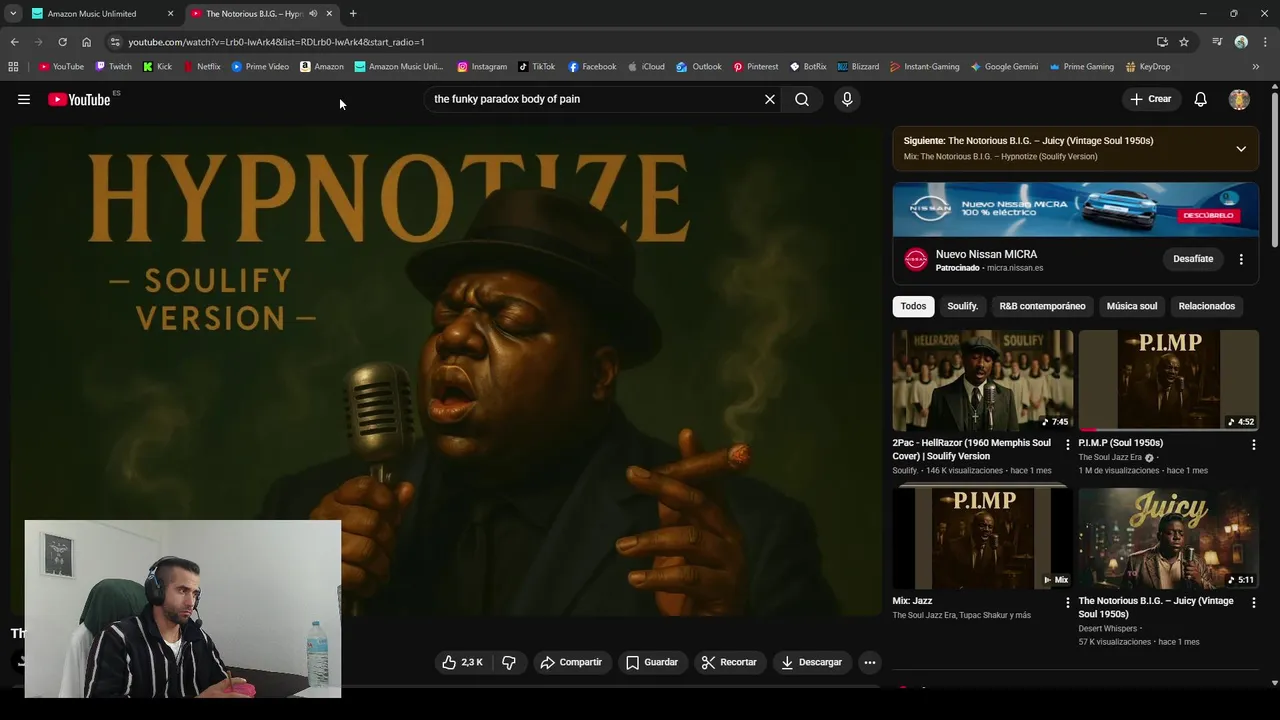Click the browser address bar URL

coord(277,42)
